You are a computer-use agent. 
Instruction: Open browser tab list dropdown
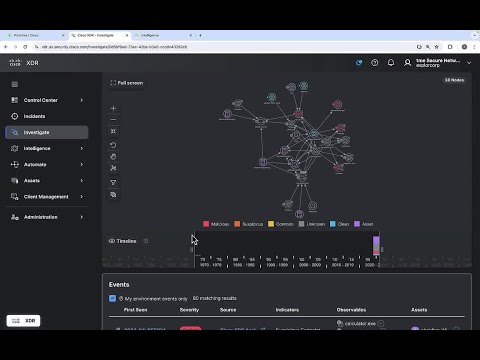click(x=475, y=35)
